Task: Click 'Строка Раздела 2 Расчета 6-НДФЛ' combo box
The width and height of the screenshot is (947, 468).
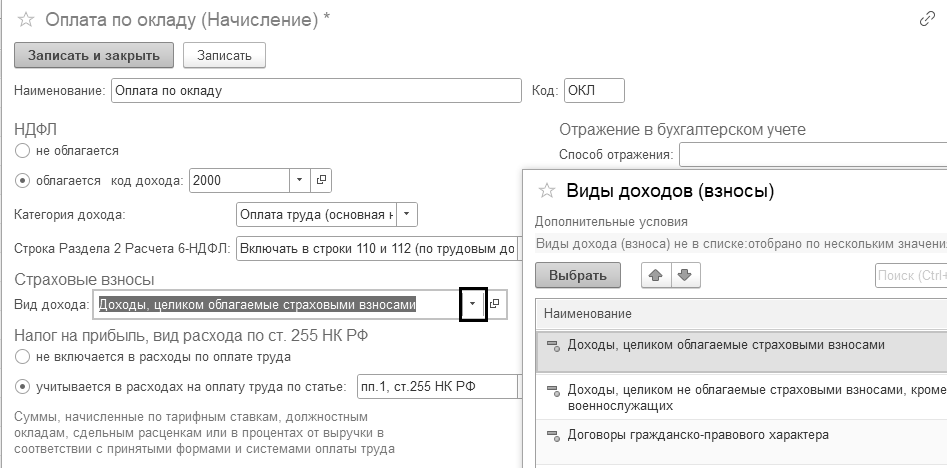Action: pyautogui.click(x=379, y=249)
